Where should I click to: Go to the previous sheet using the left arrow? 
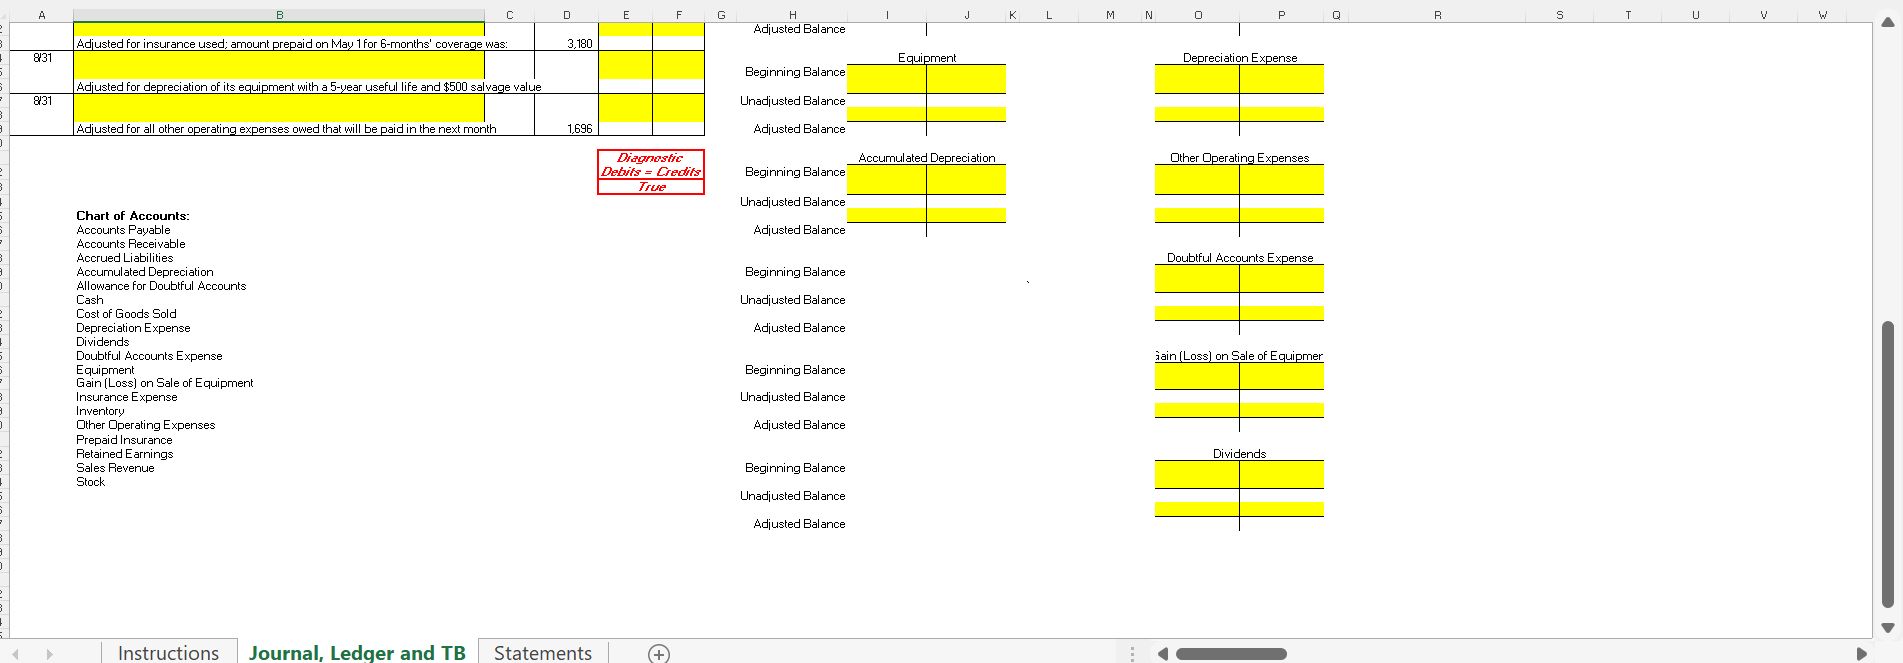(15, 654)
